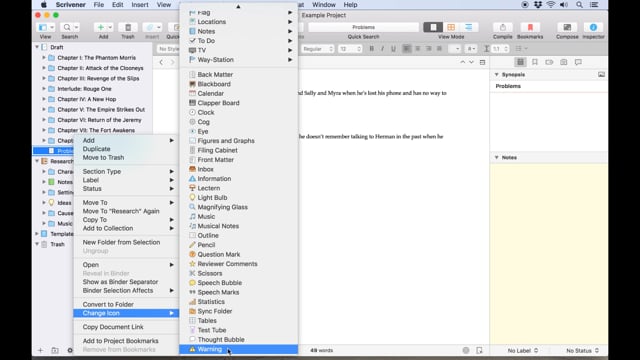The width and height of the screenshot is (640, 360).
Task: Pick Scissors from icon list
Action: click(x=238, y=273)
